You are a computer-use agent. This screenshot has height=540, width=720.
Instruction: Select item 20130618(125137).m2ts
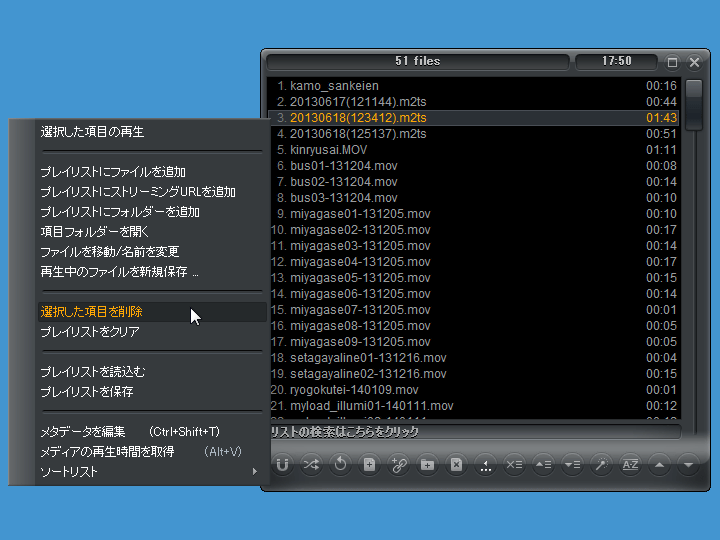(x=474, y=134)
